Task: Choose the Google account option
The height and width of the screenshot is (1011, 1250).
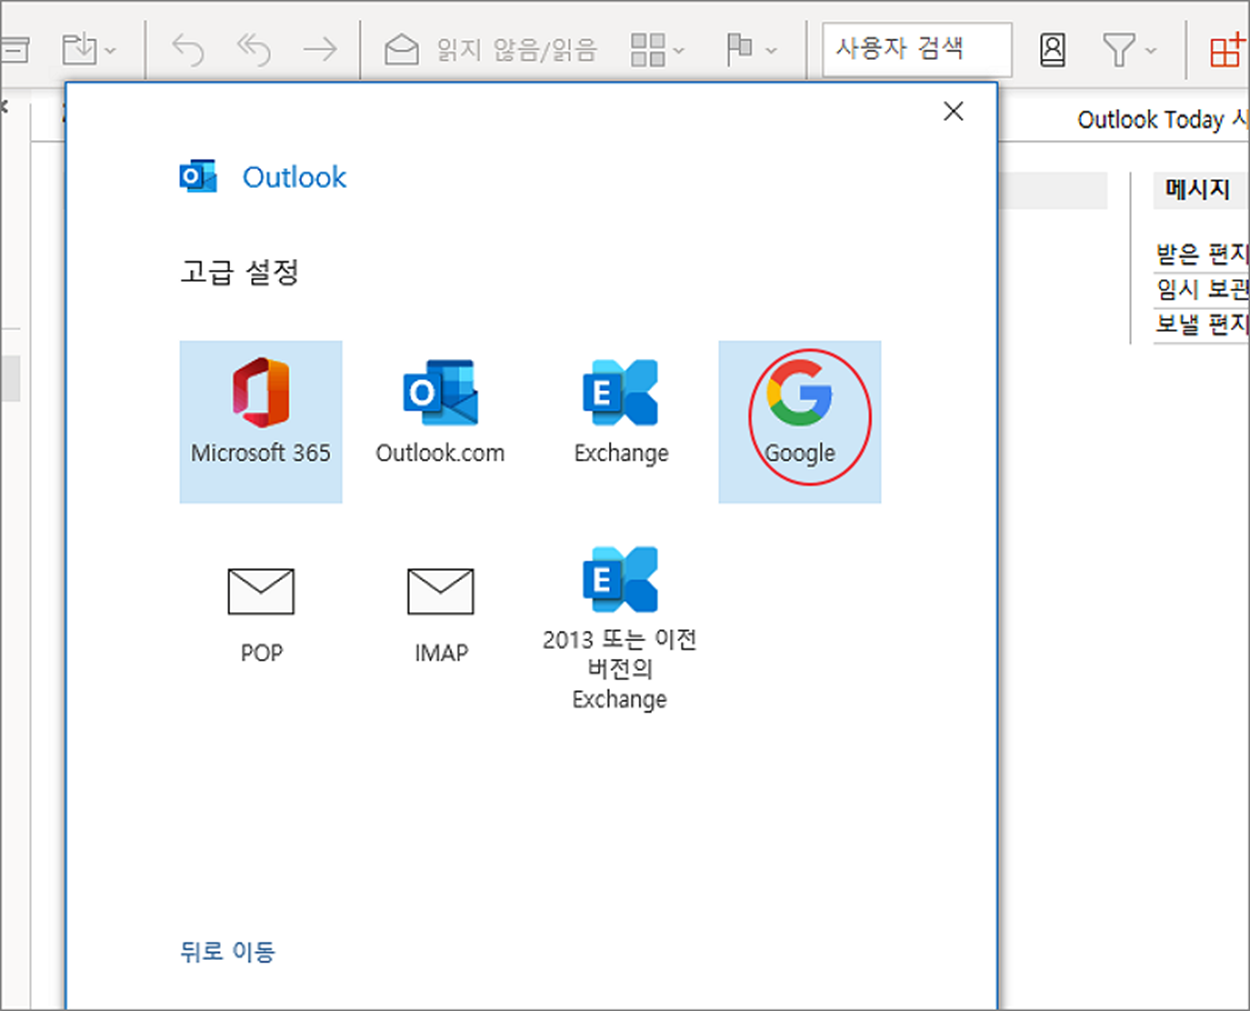Action: click(800, 421)
